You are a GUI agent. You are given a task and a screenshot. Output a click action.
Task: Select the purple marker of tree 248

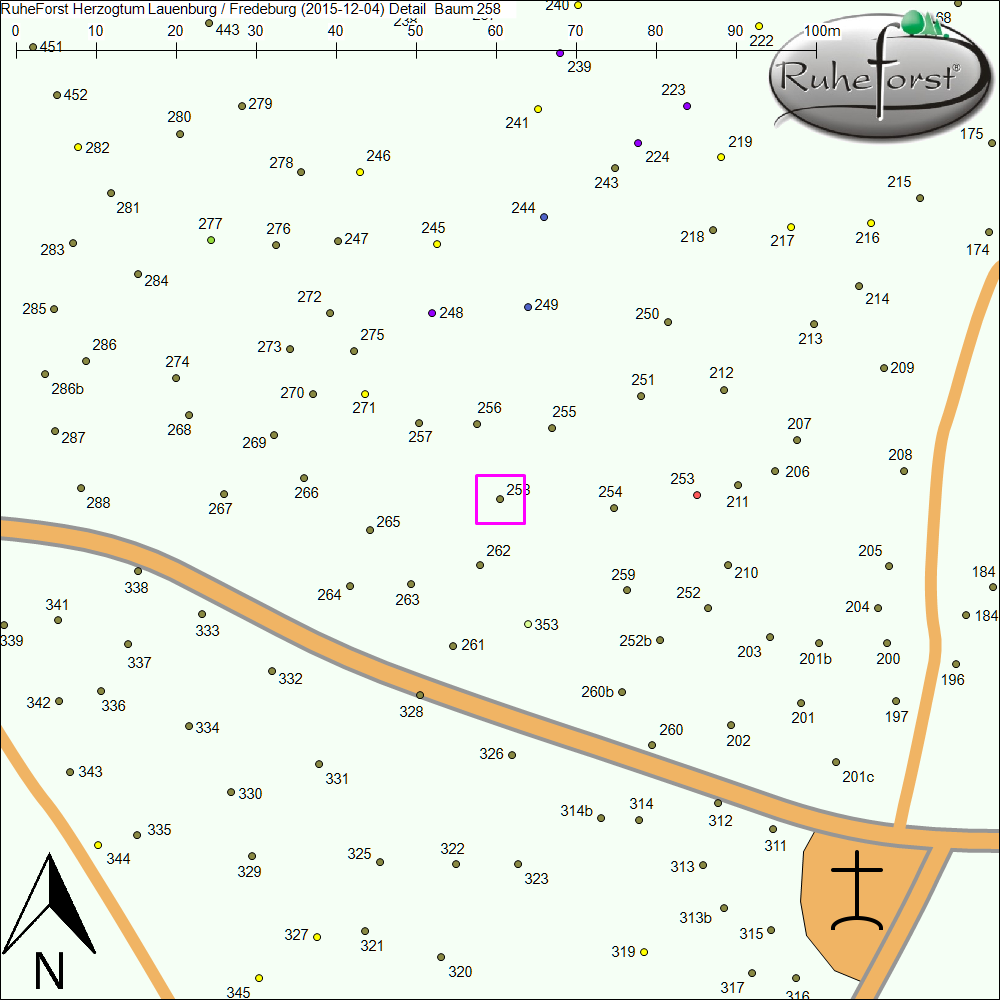[x=432, y=313]
